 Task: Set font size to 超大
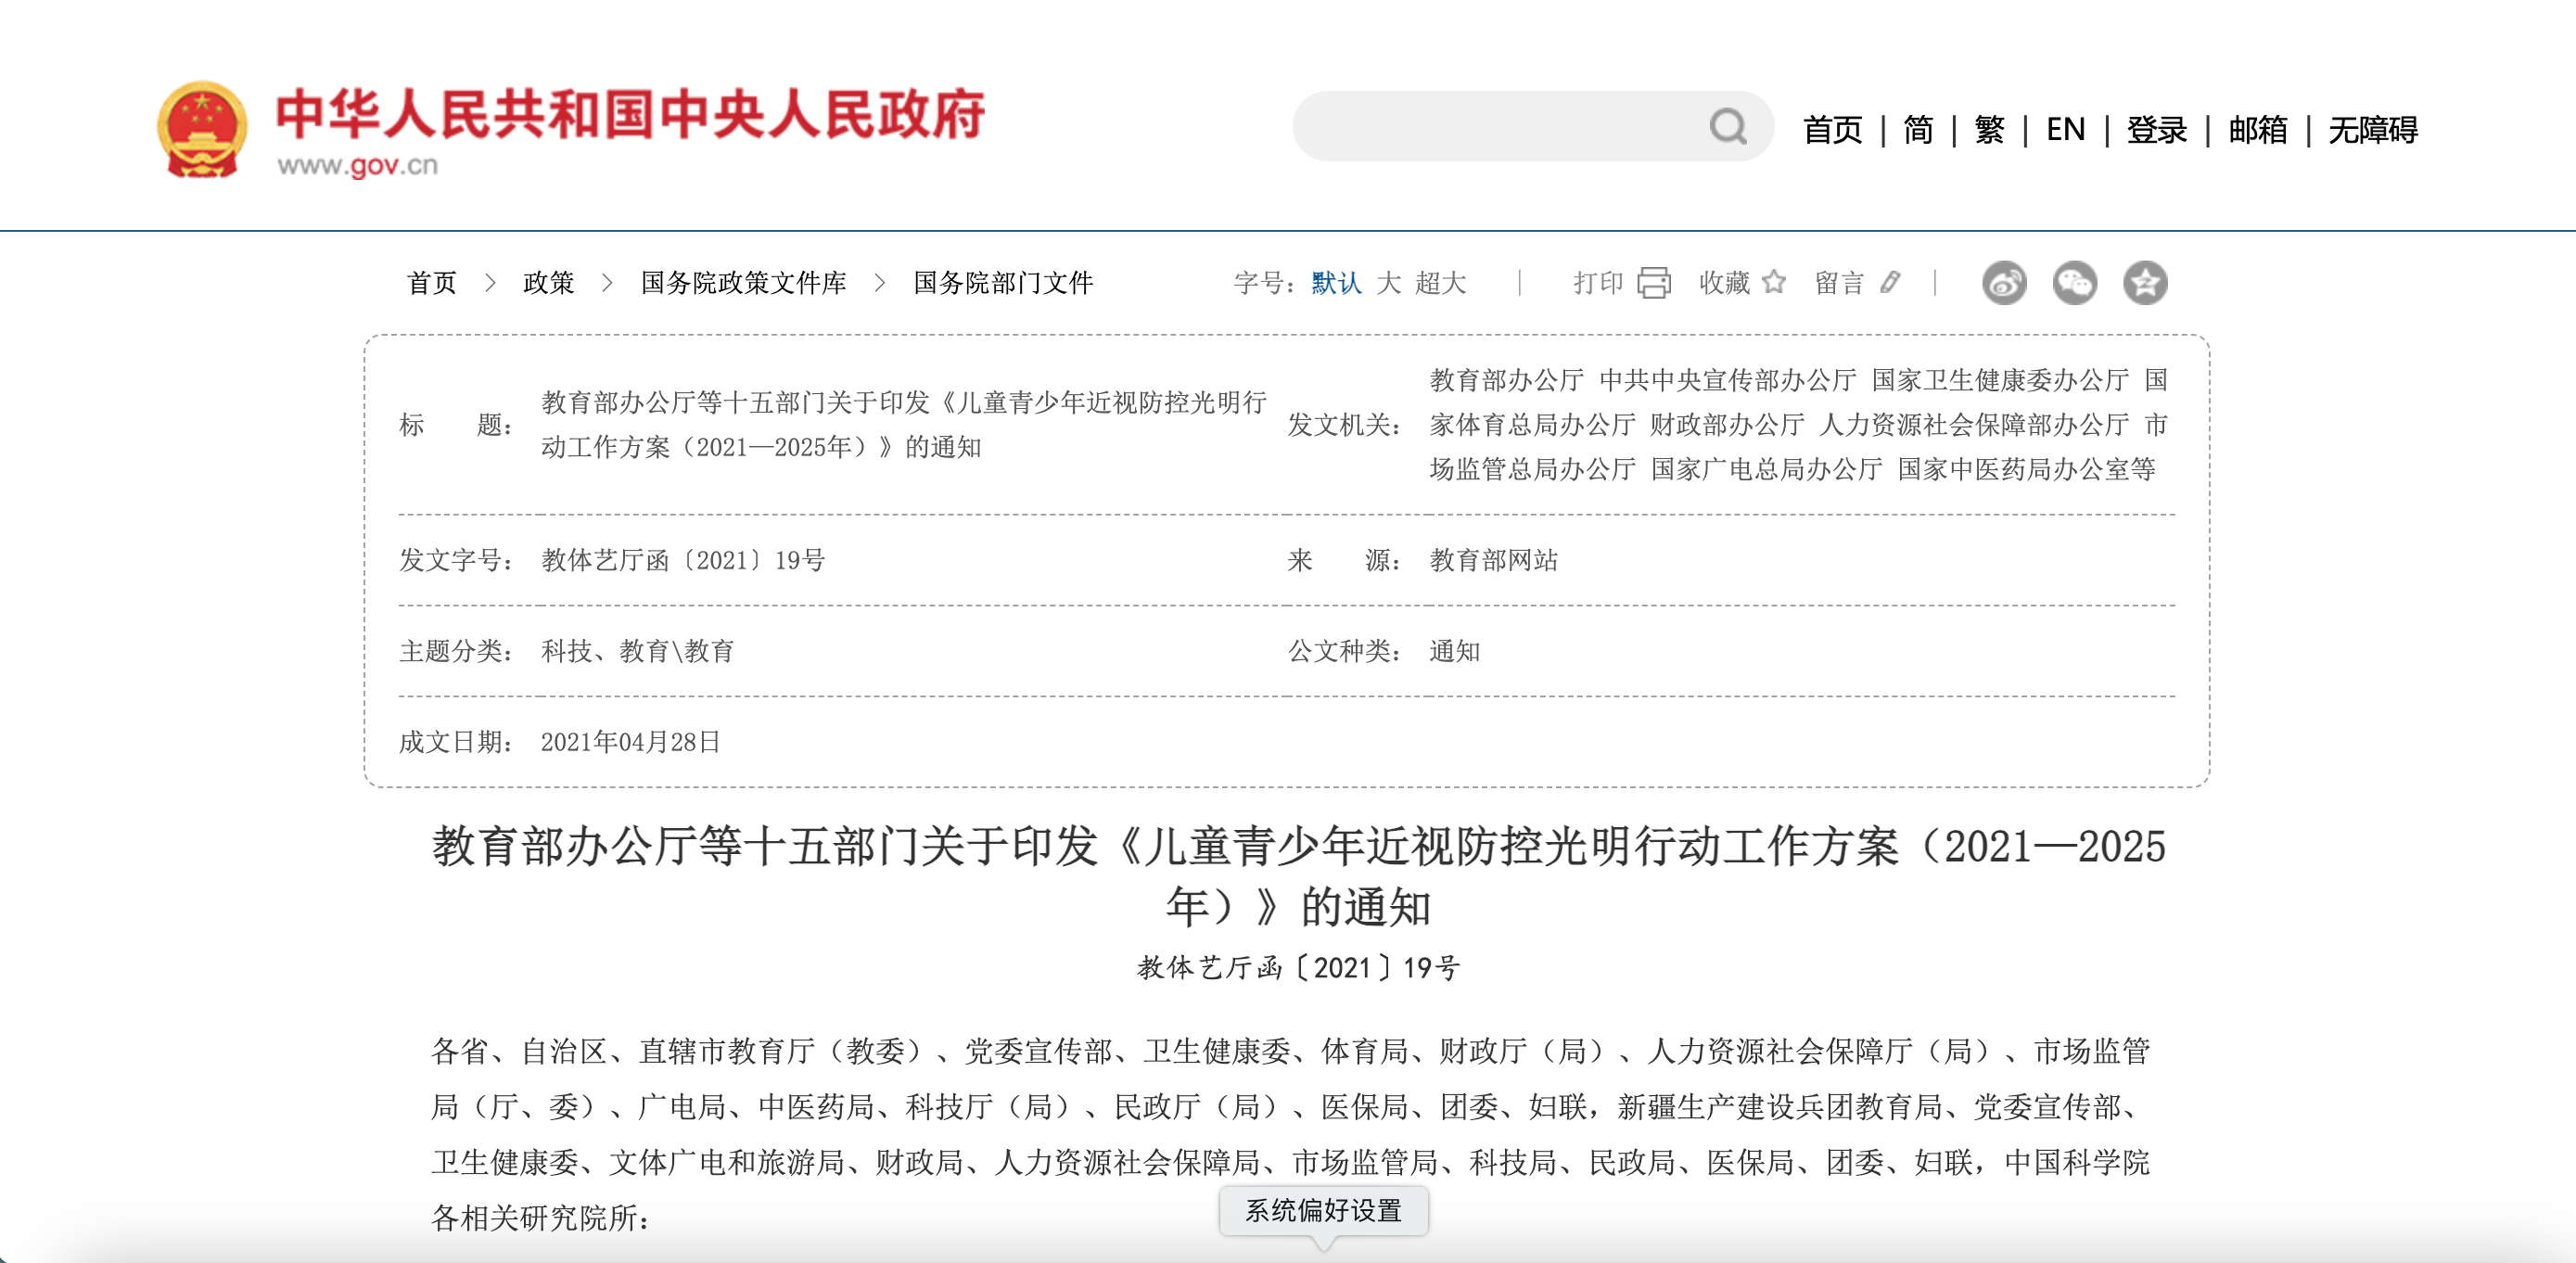tap(1440, 283)
